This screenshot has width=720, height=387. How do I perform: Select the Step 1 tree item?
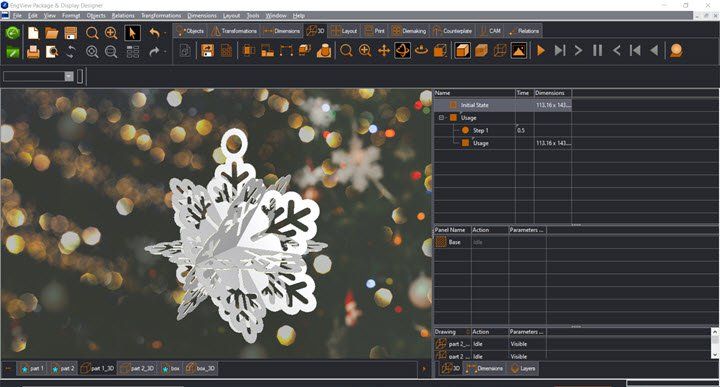click(x=480, y=130)
